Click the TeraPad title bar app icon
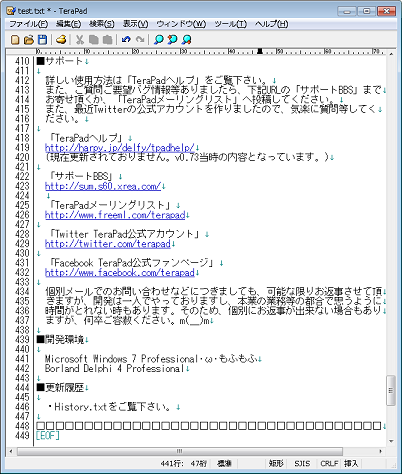The height and width of the screenshot is (474, 402). pyautogui.click(x=11, y=11)
